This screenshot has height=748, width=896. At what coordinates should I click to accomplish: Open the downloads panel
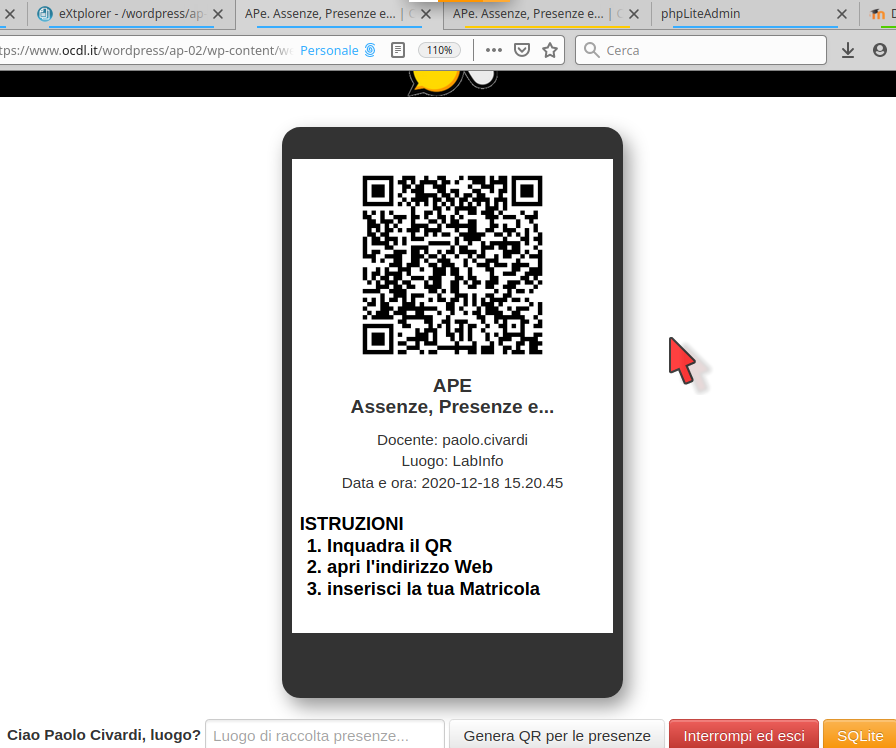[848, 50]
